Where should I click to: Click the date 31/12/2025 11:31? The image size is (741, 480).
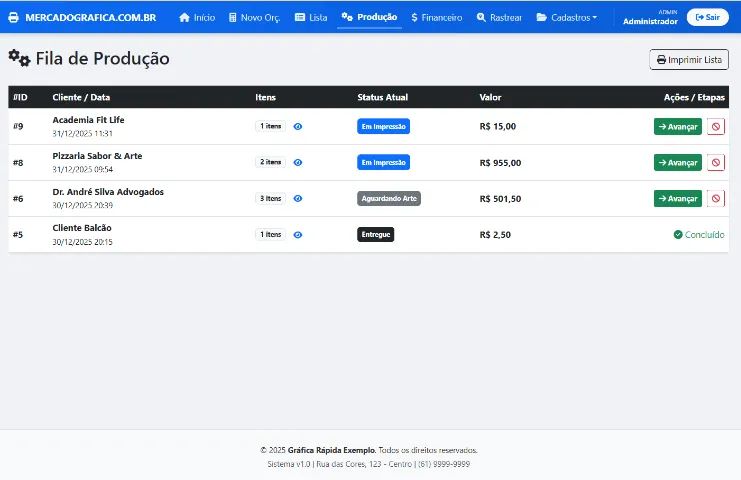(83, 134)
